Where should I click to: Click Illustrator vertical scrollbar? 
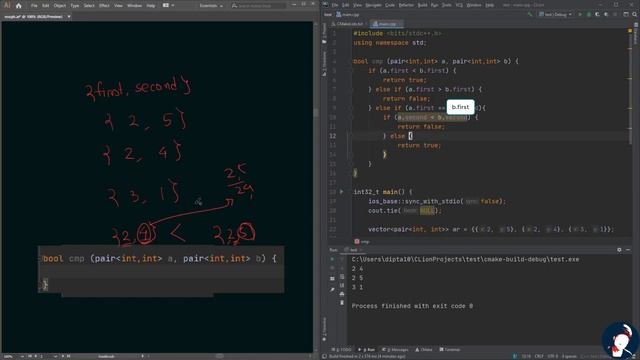coord(316,112)
